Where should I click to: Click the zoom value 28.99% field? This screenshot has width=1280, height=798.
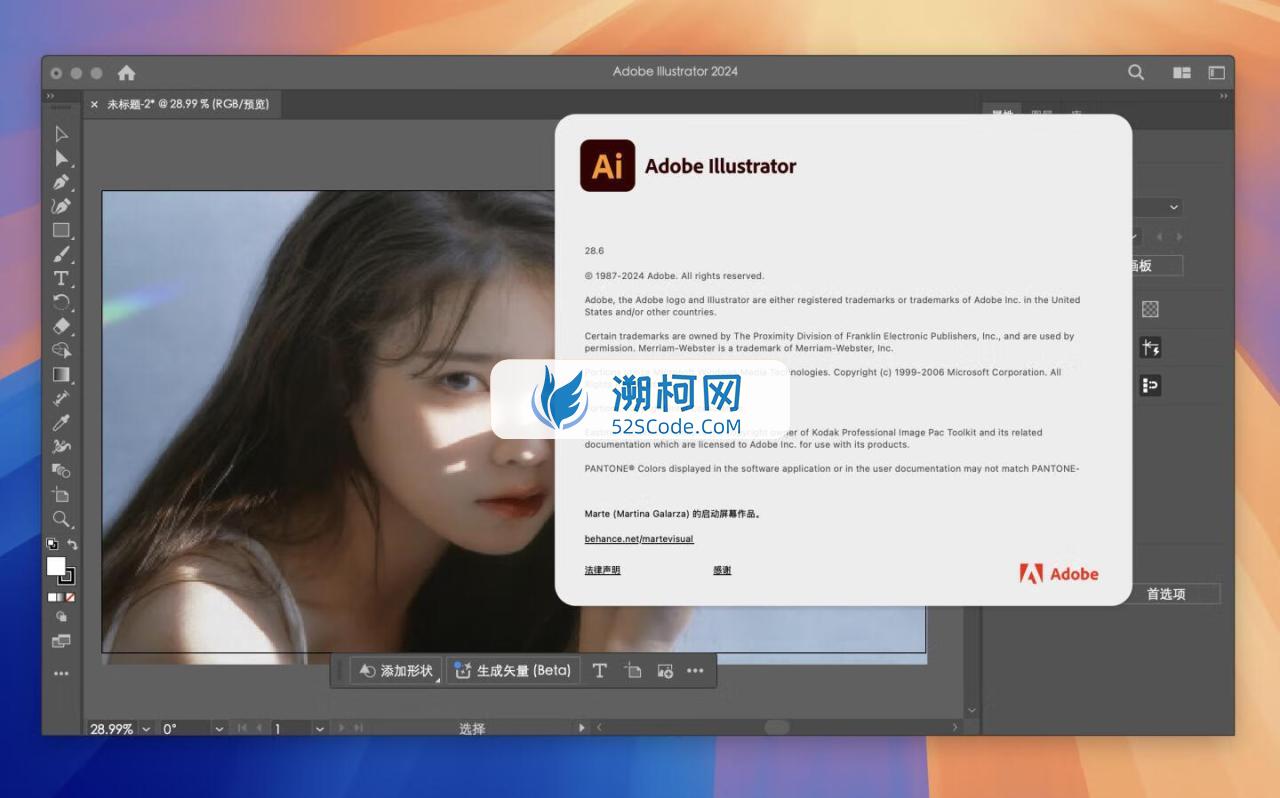coord(112,729)
